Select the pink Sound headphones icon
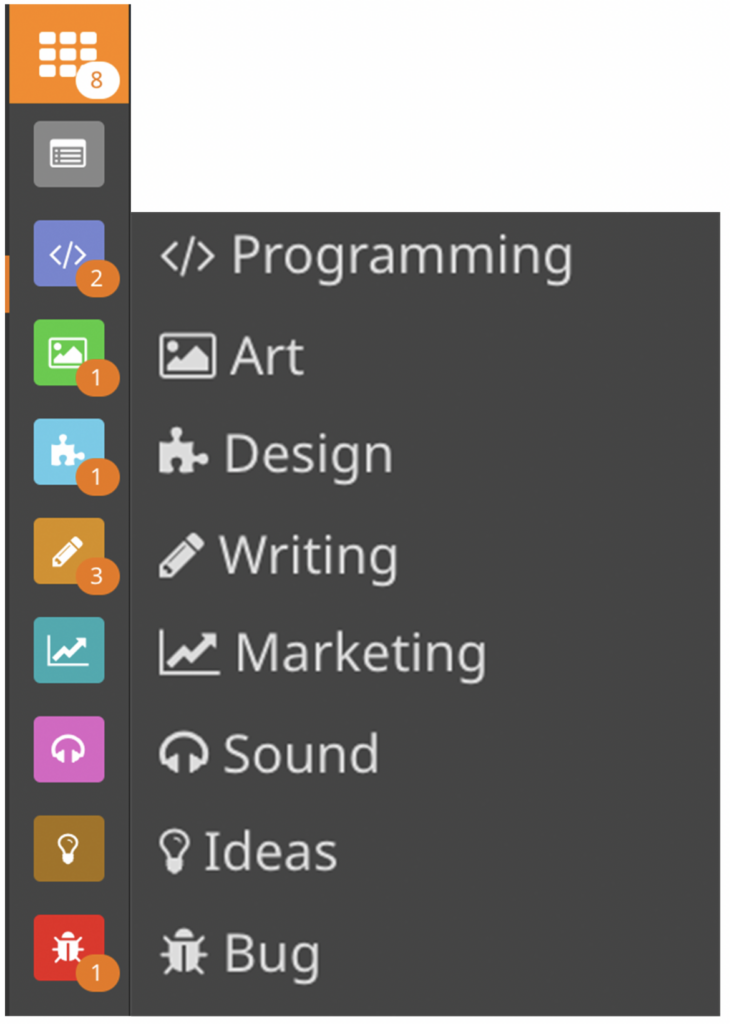The image size is (730, 1024). [69, 750]
